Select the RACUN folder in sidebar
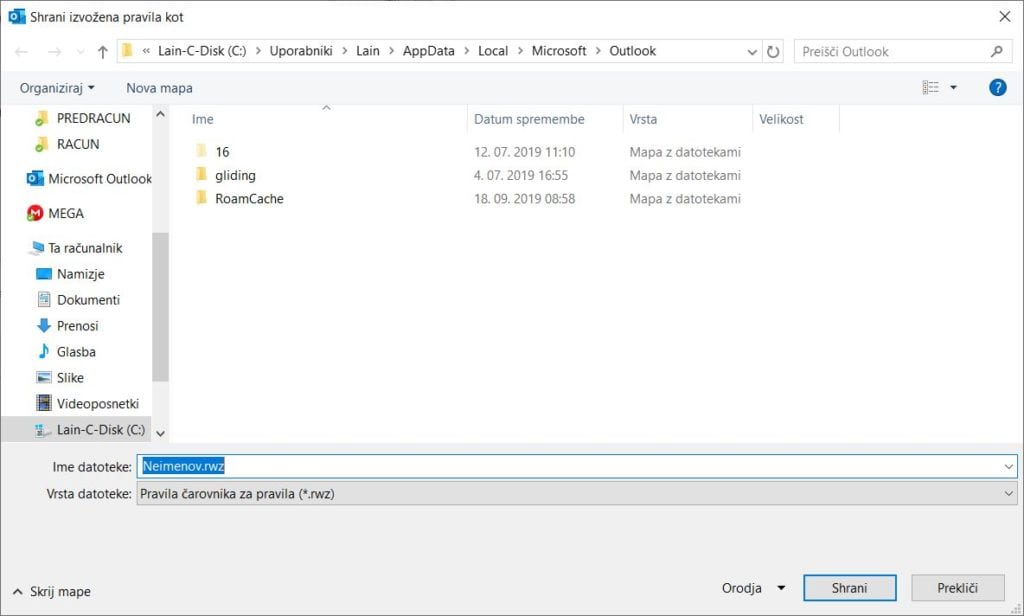The width and height of the screenshot is (1024, 616). [78, 144]
